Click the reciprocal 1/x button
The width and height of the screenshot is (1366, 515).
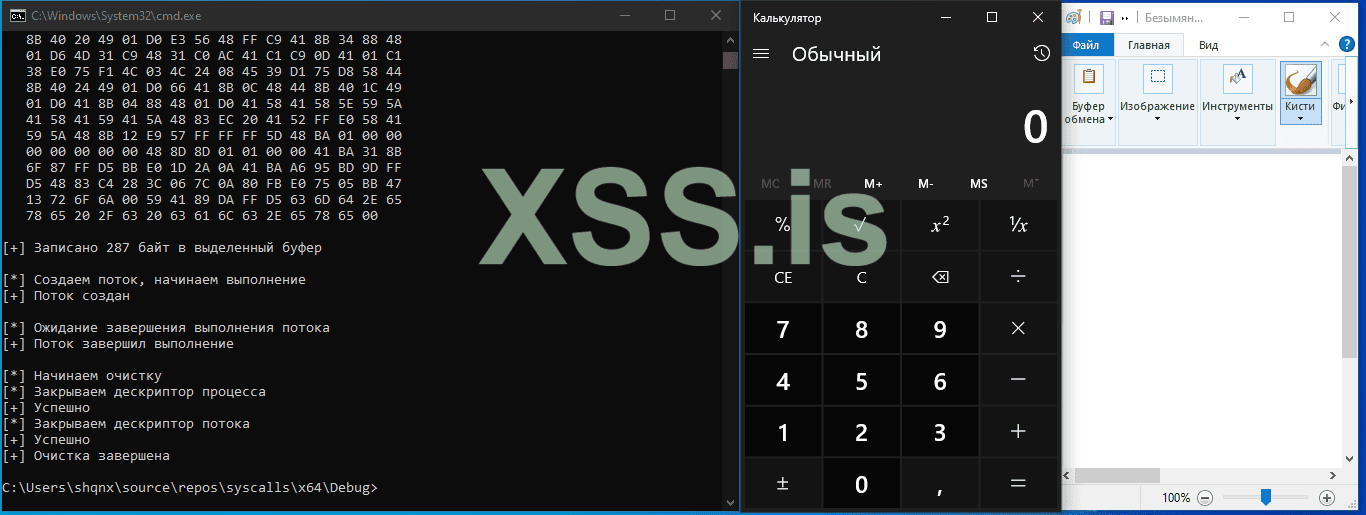pyautogui.click(x=1018, y=225)
